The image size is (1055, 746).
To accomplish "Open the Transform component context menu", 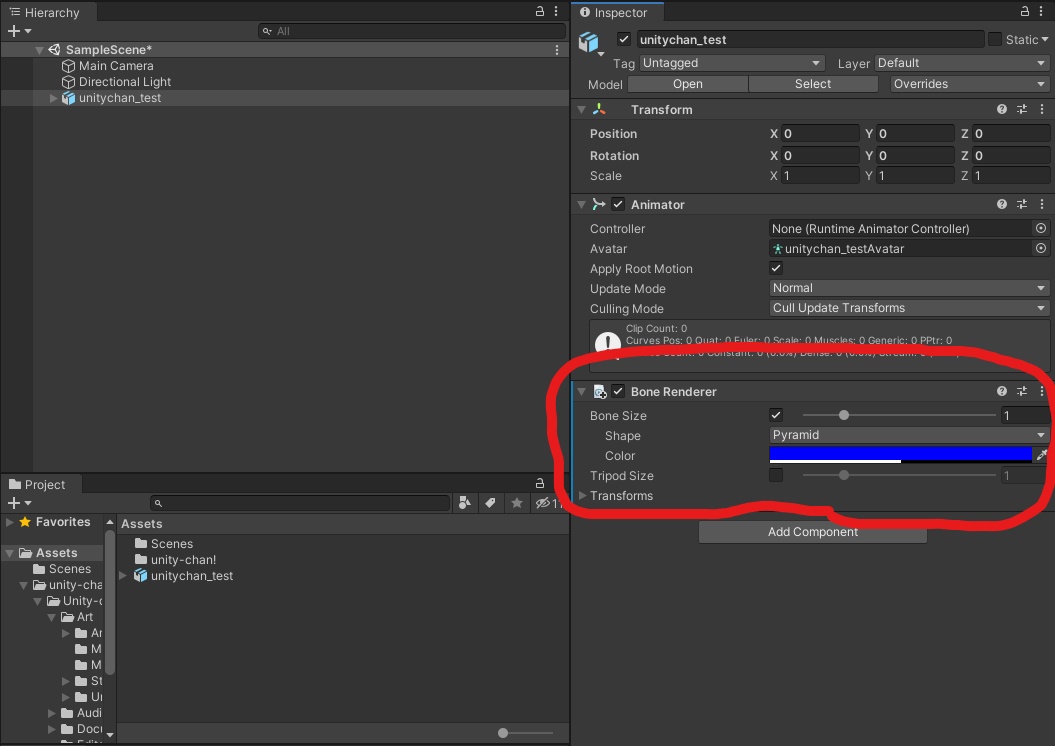I will 1041,109.
